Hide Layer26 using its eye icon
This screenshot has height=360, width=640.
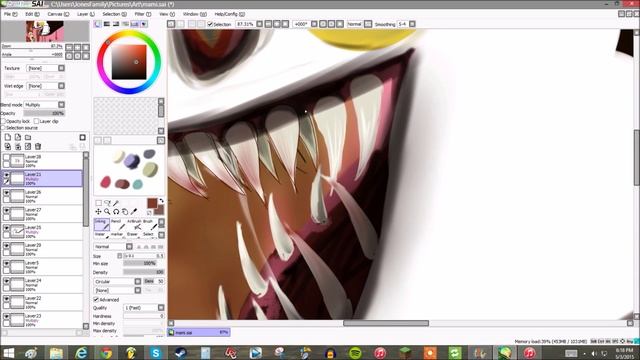click(6, 193)
